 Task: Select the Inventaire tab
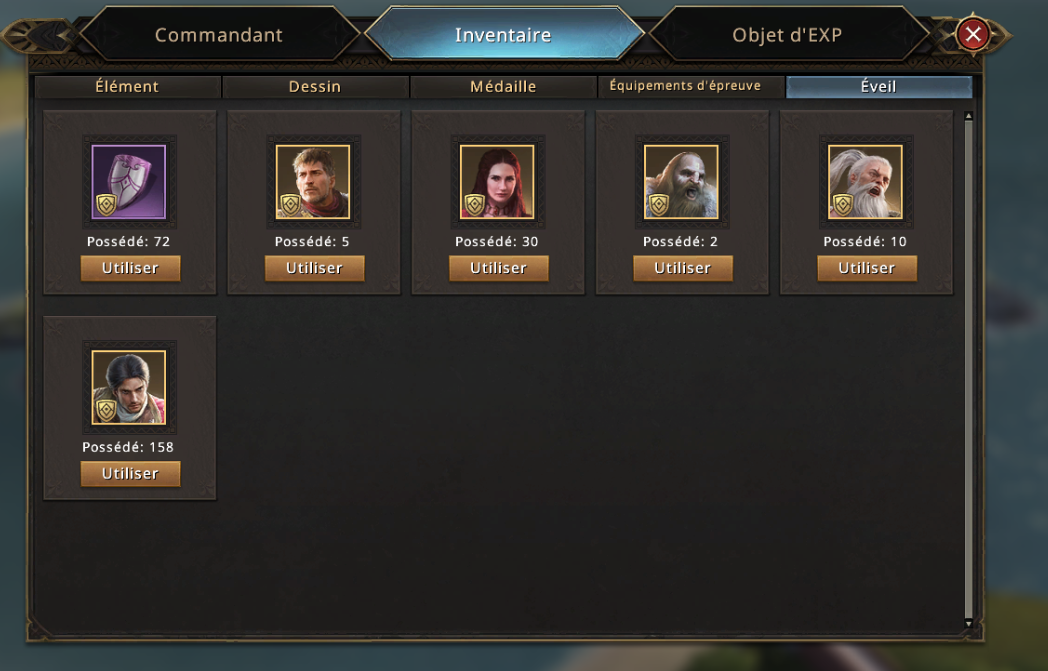[503, 35]
